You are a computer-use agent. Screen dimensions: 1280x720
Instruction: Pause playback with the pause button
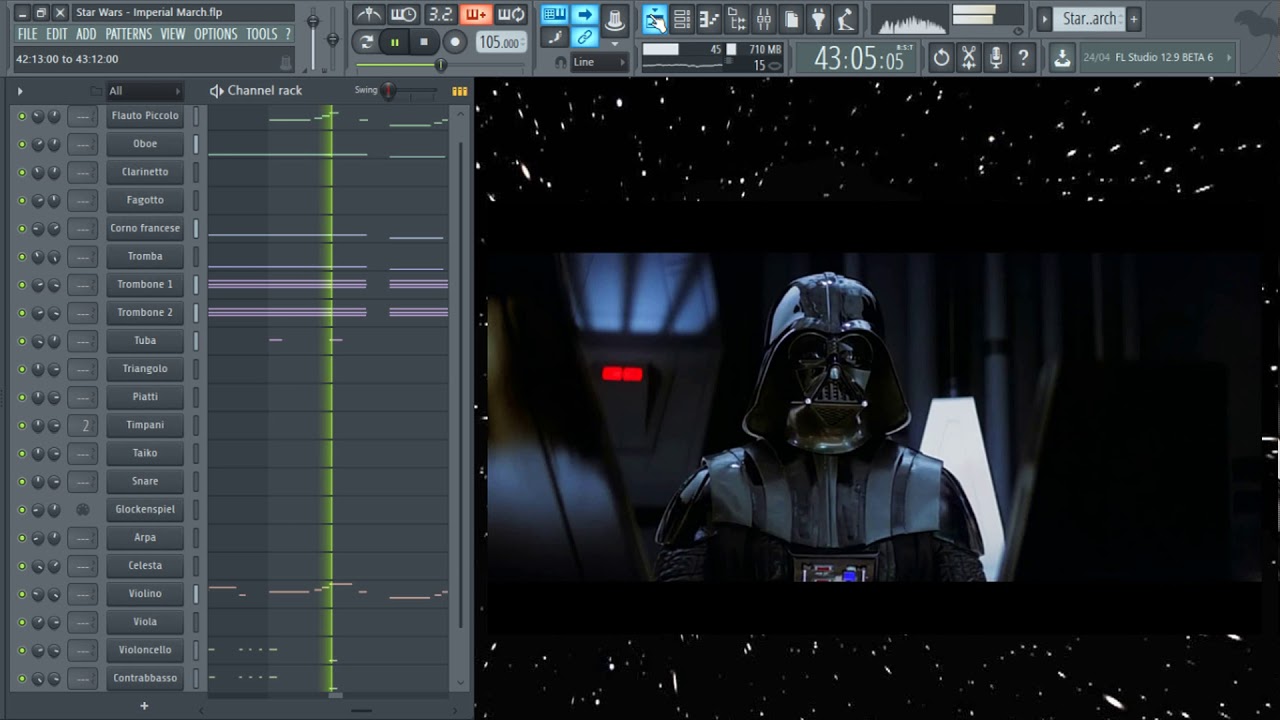click(x=394, y=42)
